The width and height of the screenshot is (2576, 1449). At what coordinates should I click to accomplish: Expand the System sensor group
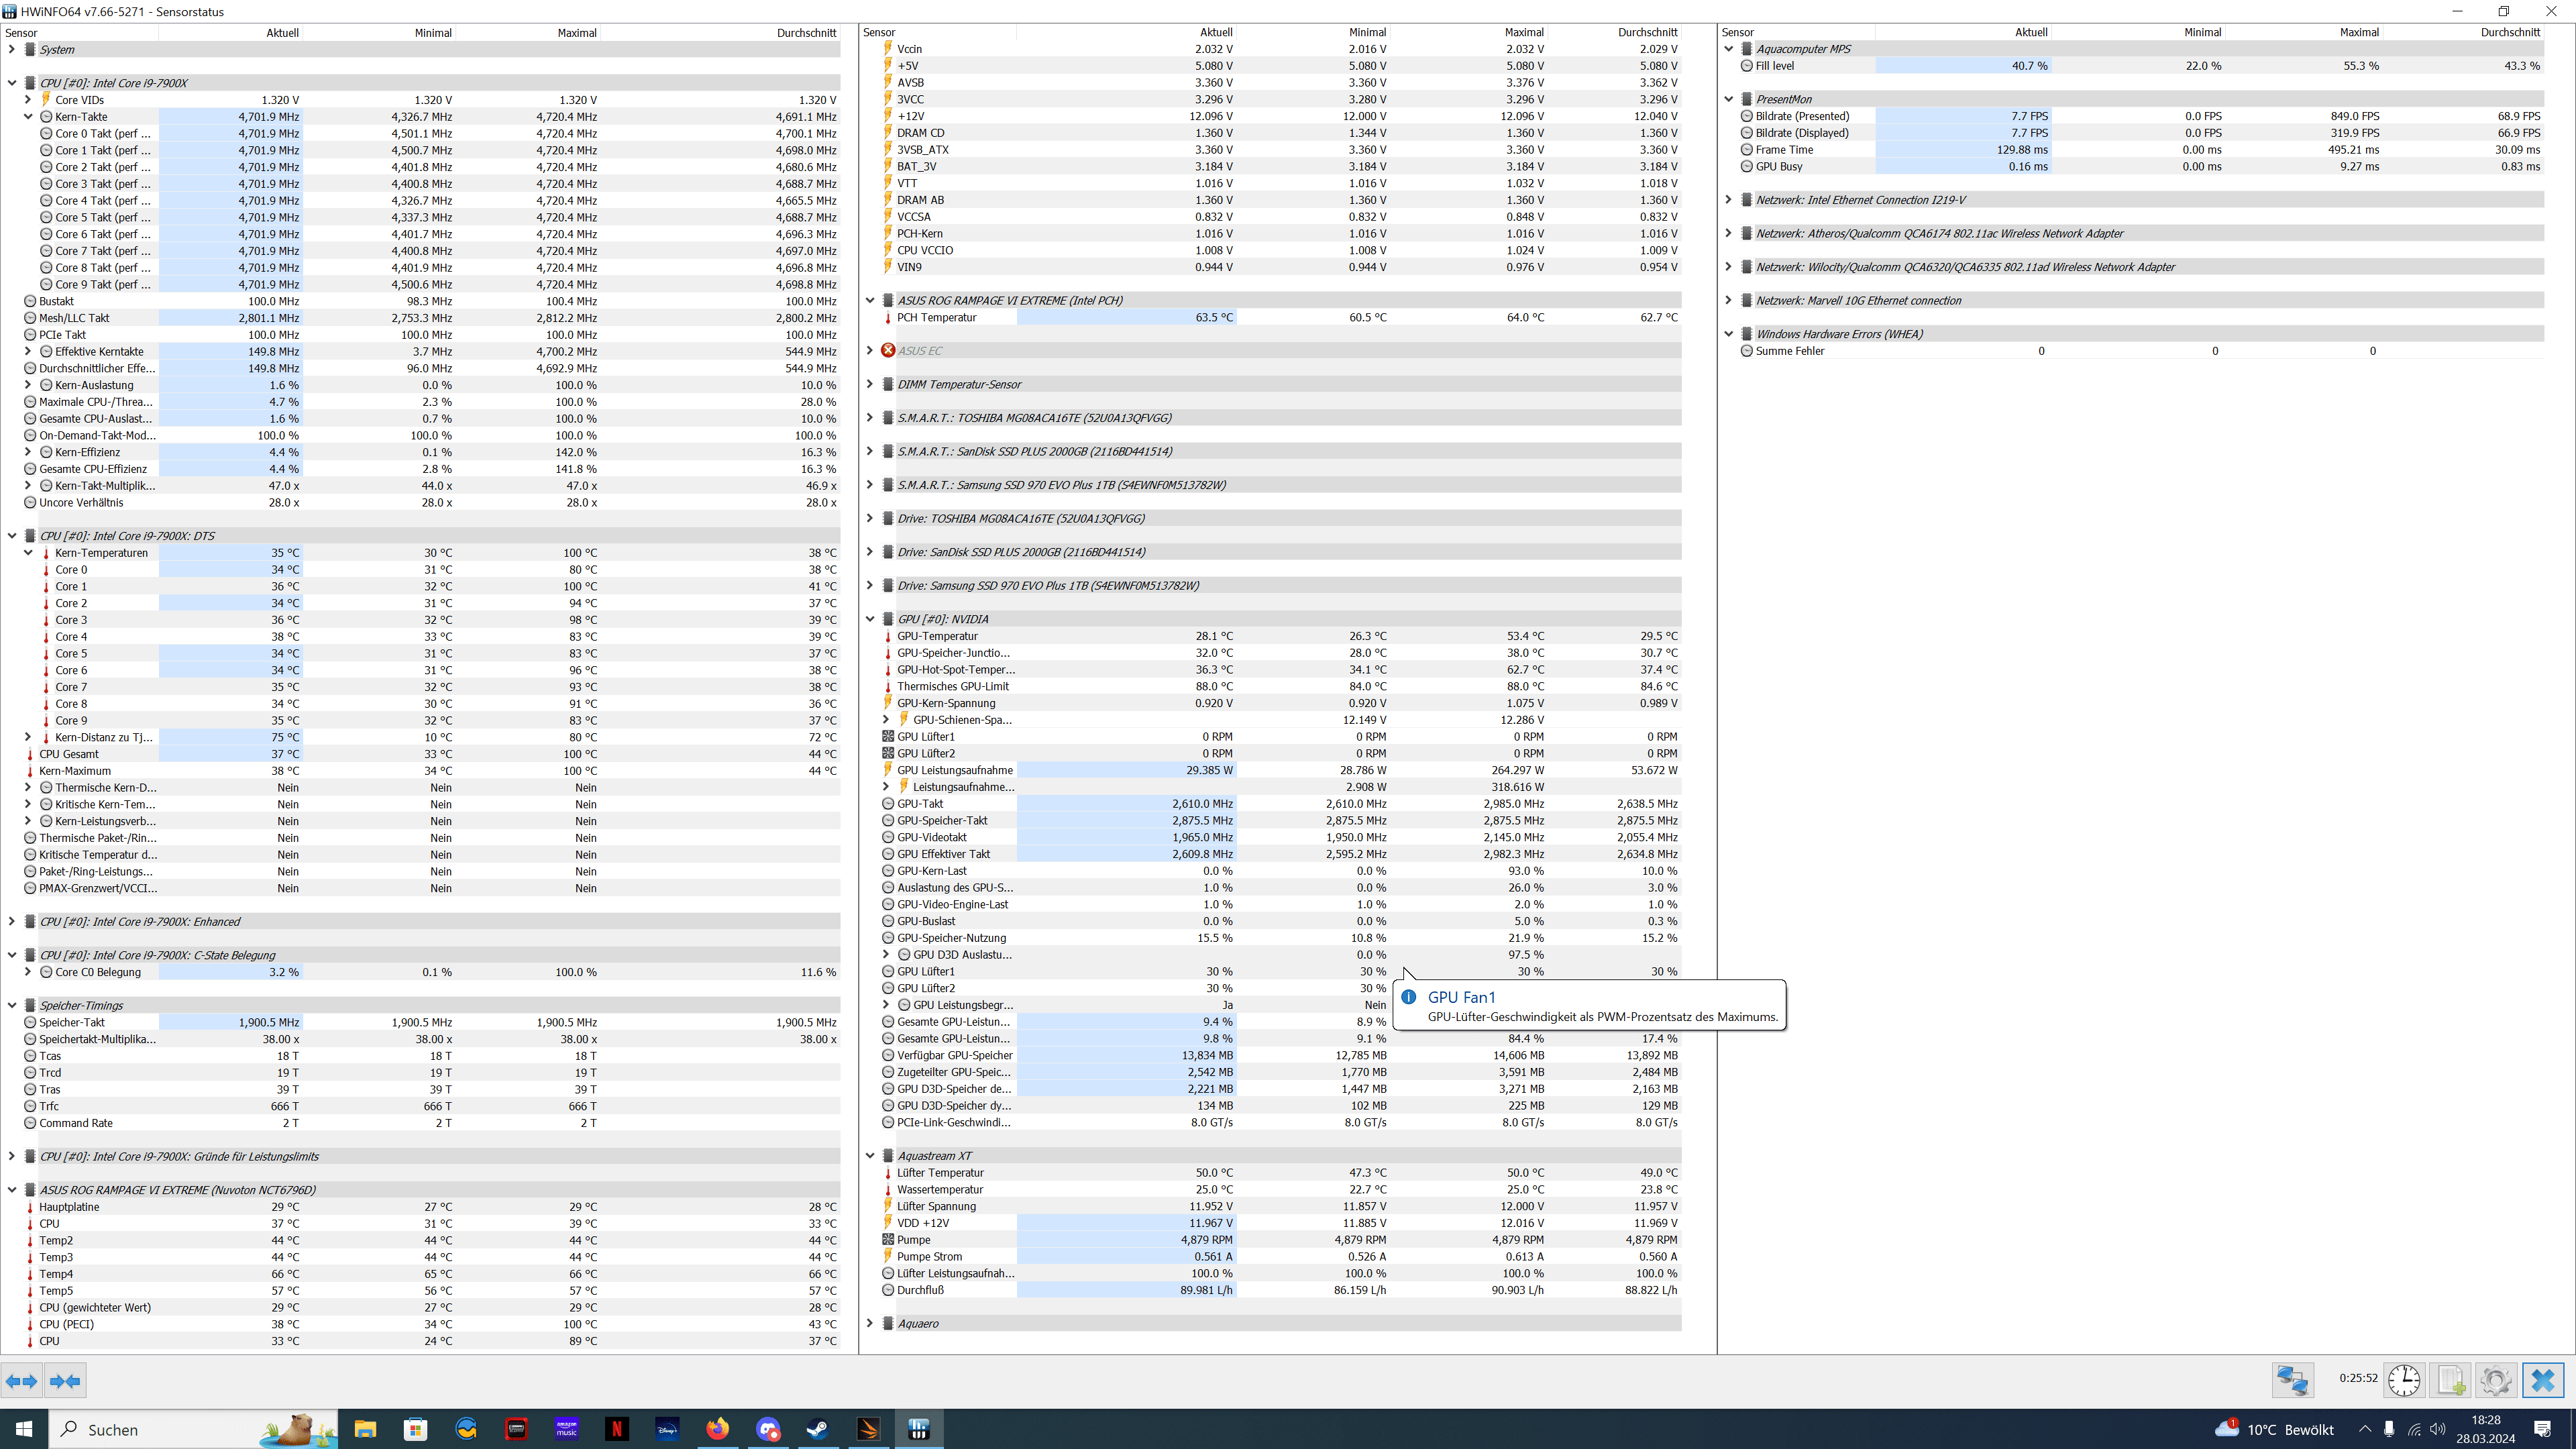[x=12, y=50]
